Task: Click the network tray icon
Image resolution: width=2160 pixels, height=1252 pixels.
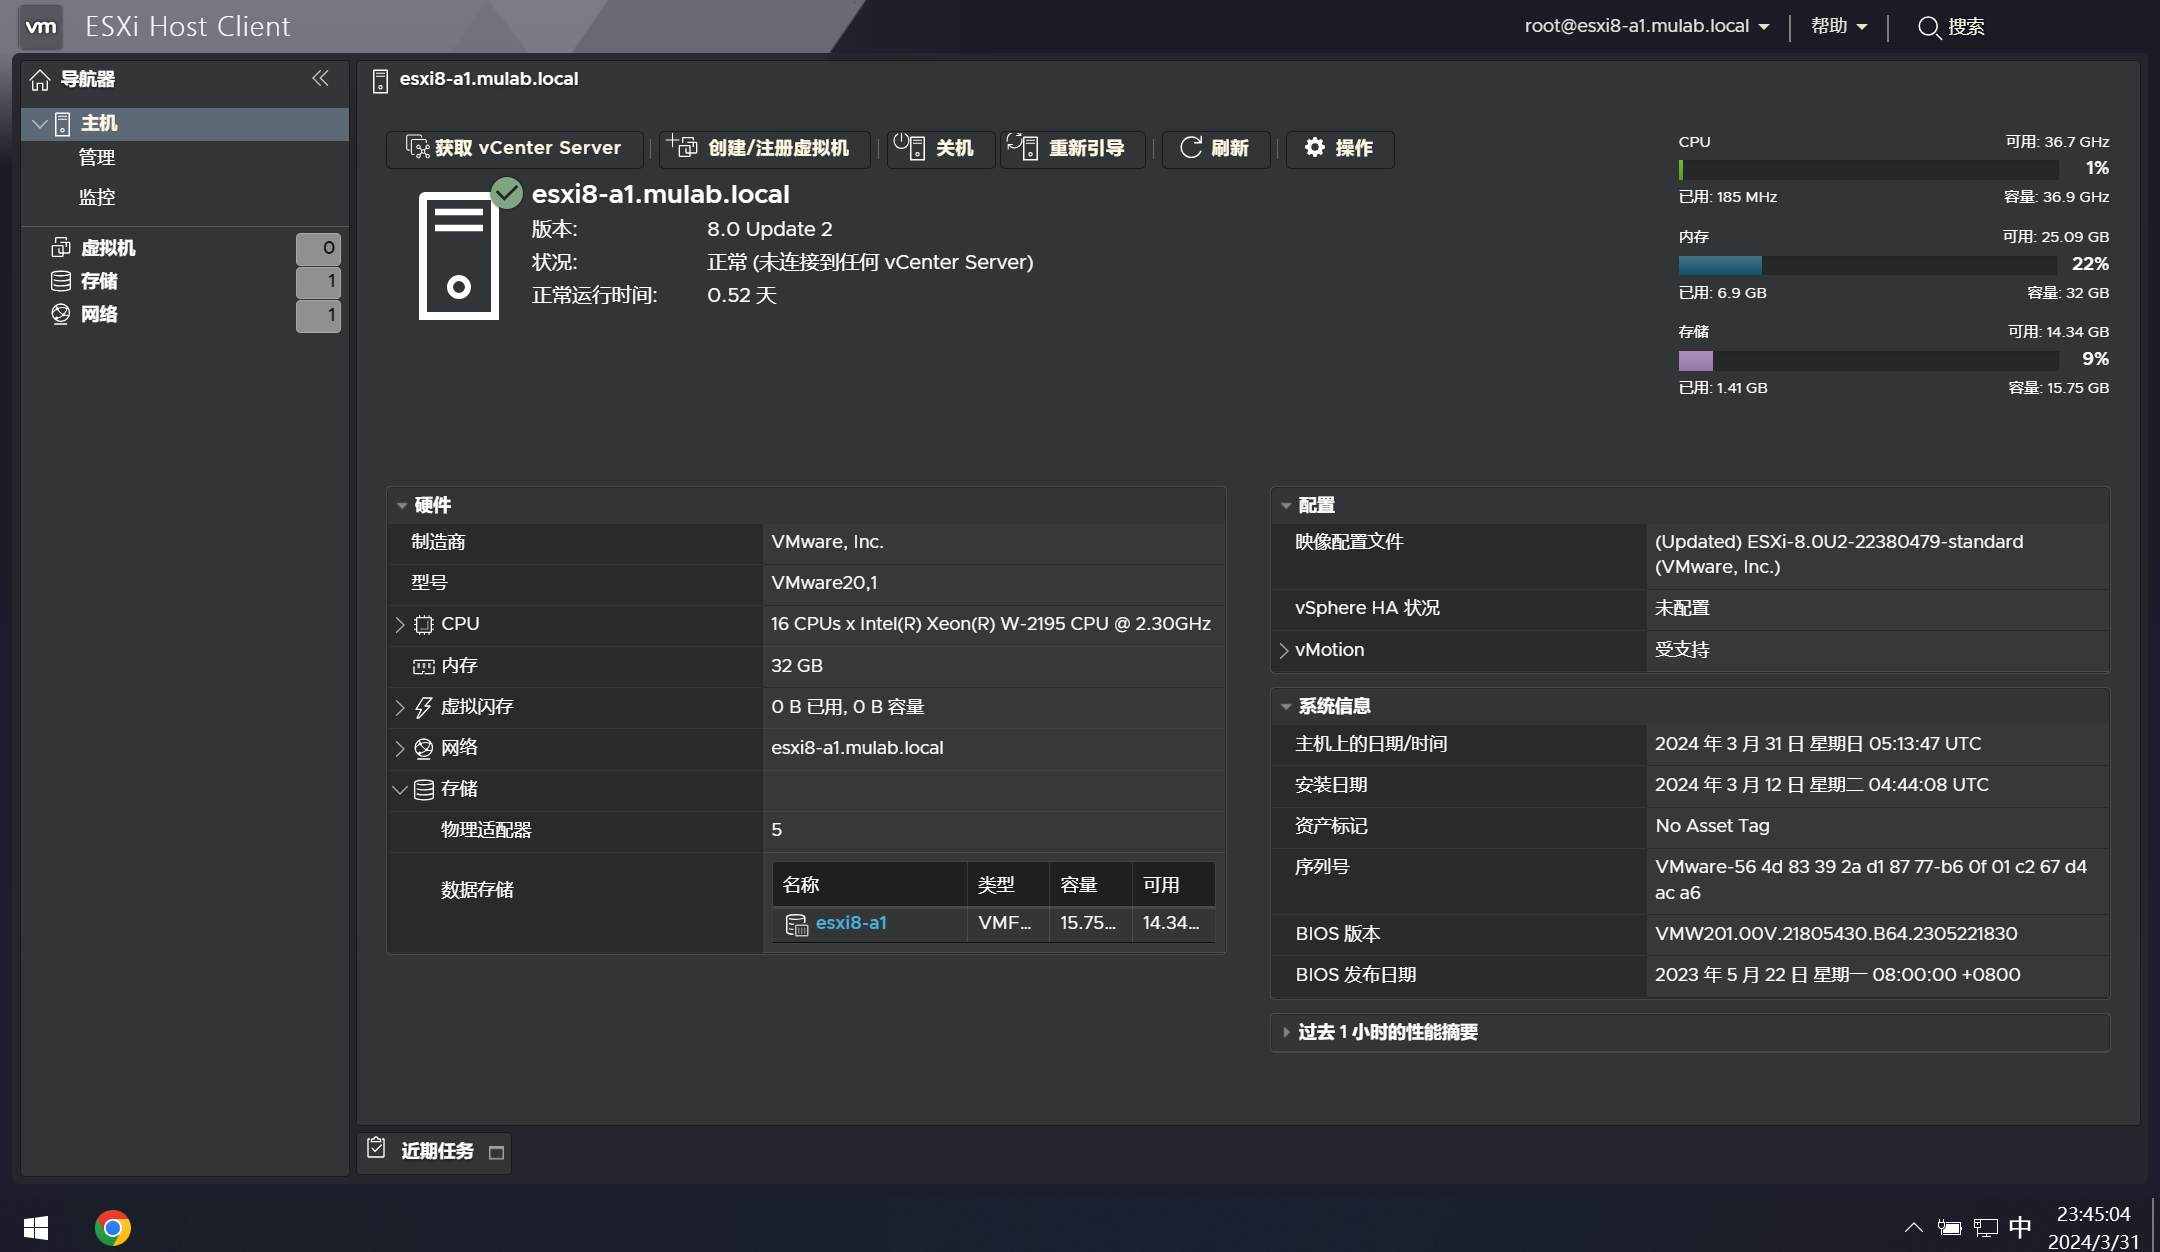Action: pyautogui.click(x=1985, y=1227)
